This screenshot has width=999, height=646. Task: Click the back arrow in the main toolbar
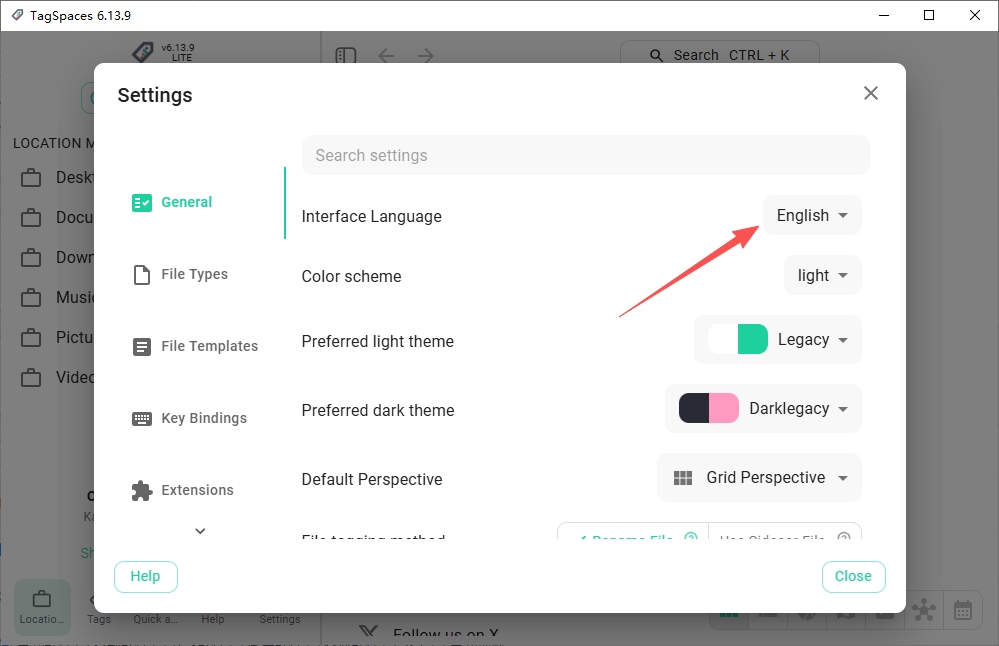(386, 55)
